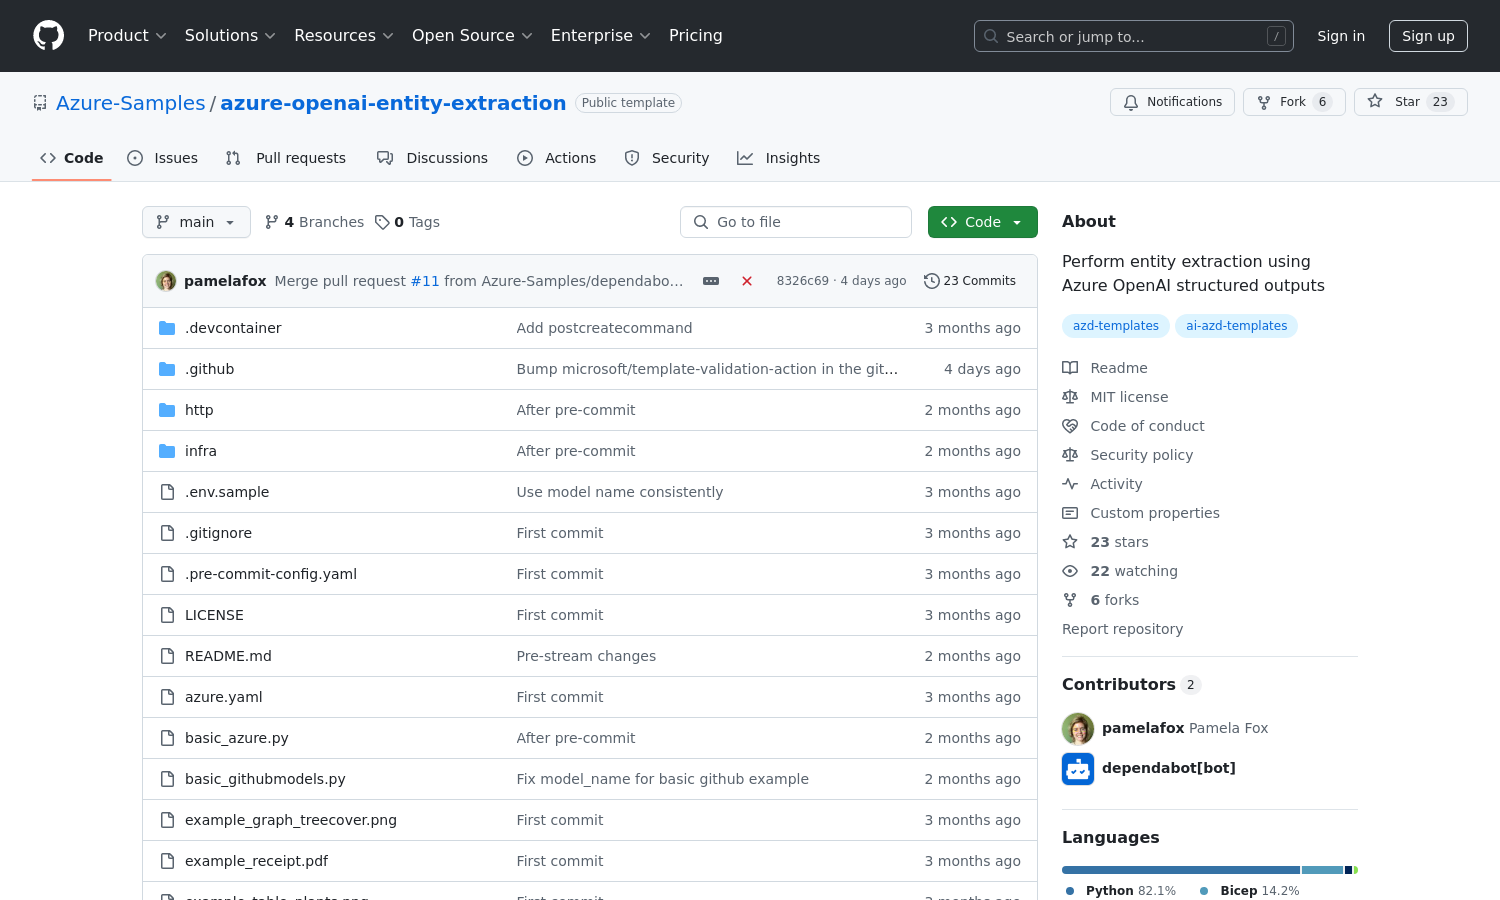Expand the Resources menu
Screen dimensions: 1500x900
click(343, 35)
